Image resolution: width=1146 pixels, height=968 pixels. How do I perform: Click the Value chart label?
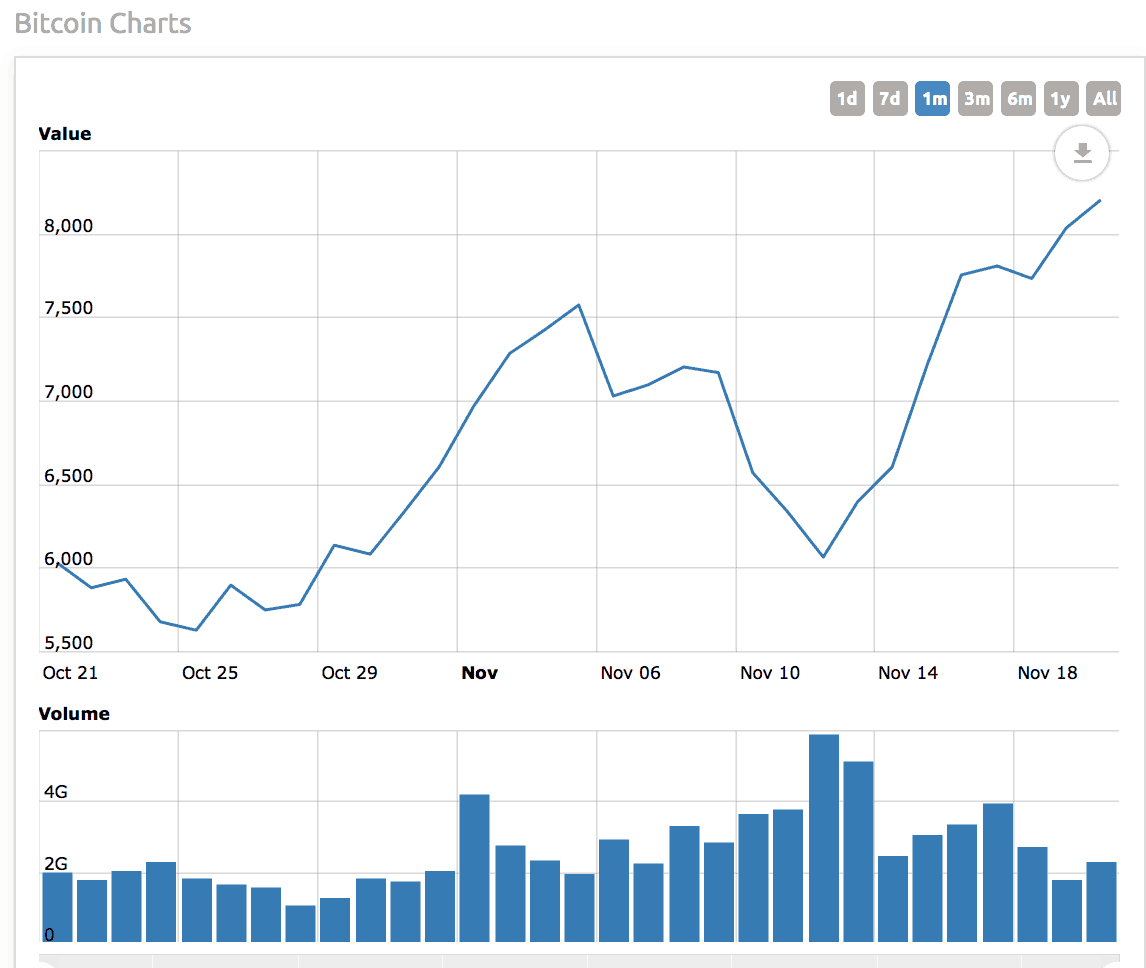65,134
